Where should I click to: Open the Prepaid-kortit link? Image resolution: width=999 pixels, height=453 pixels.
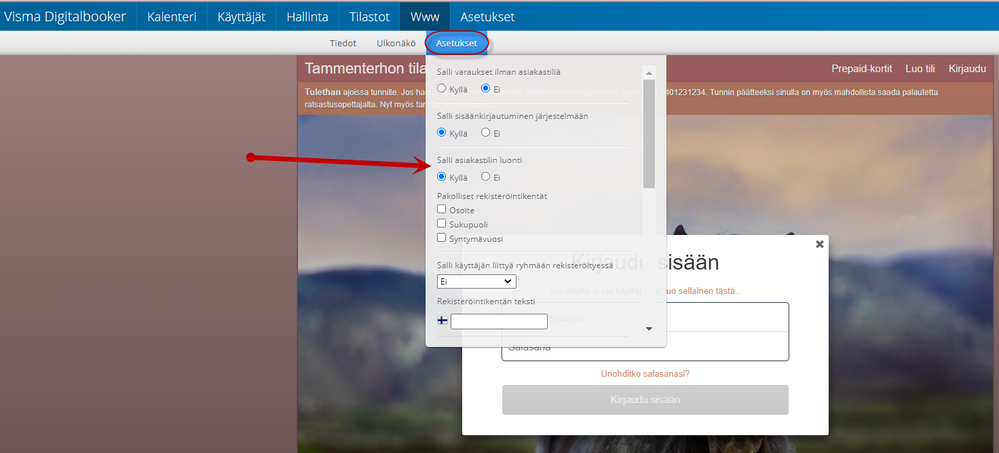[861, 69]
